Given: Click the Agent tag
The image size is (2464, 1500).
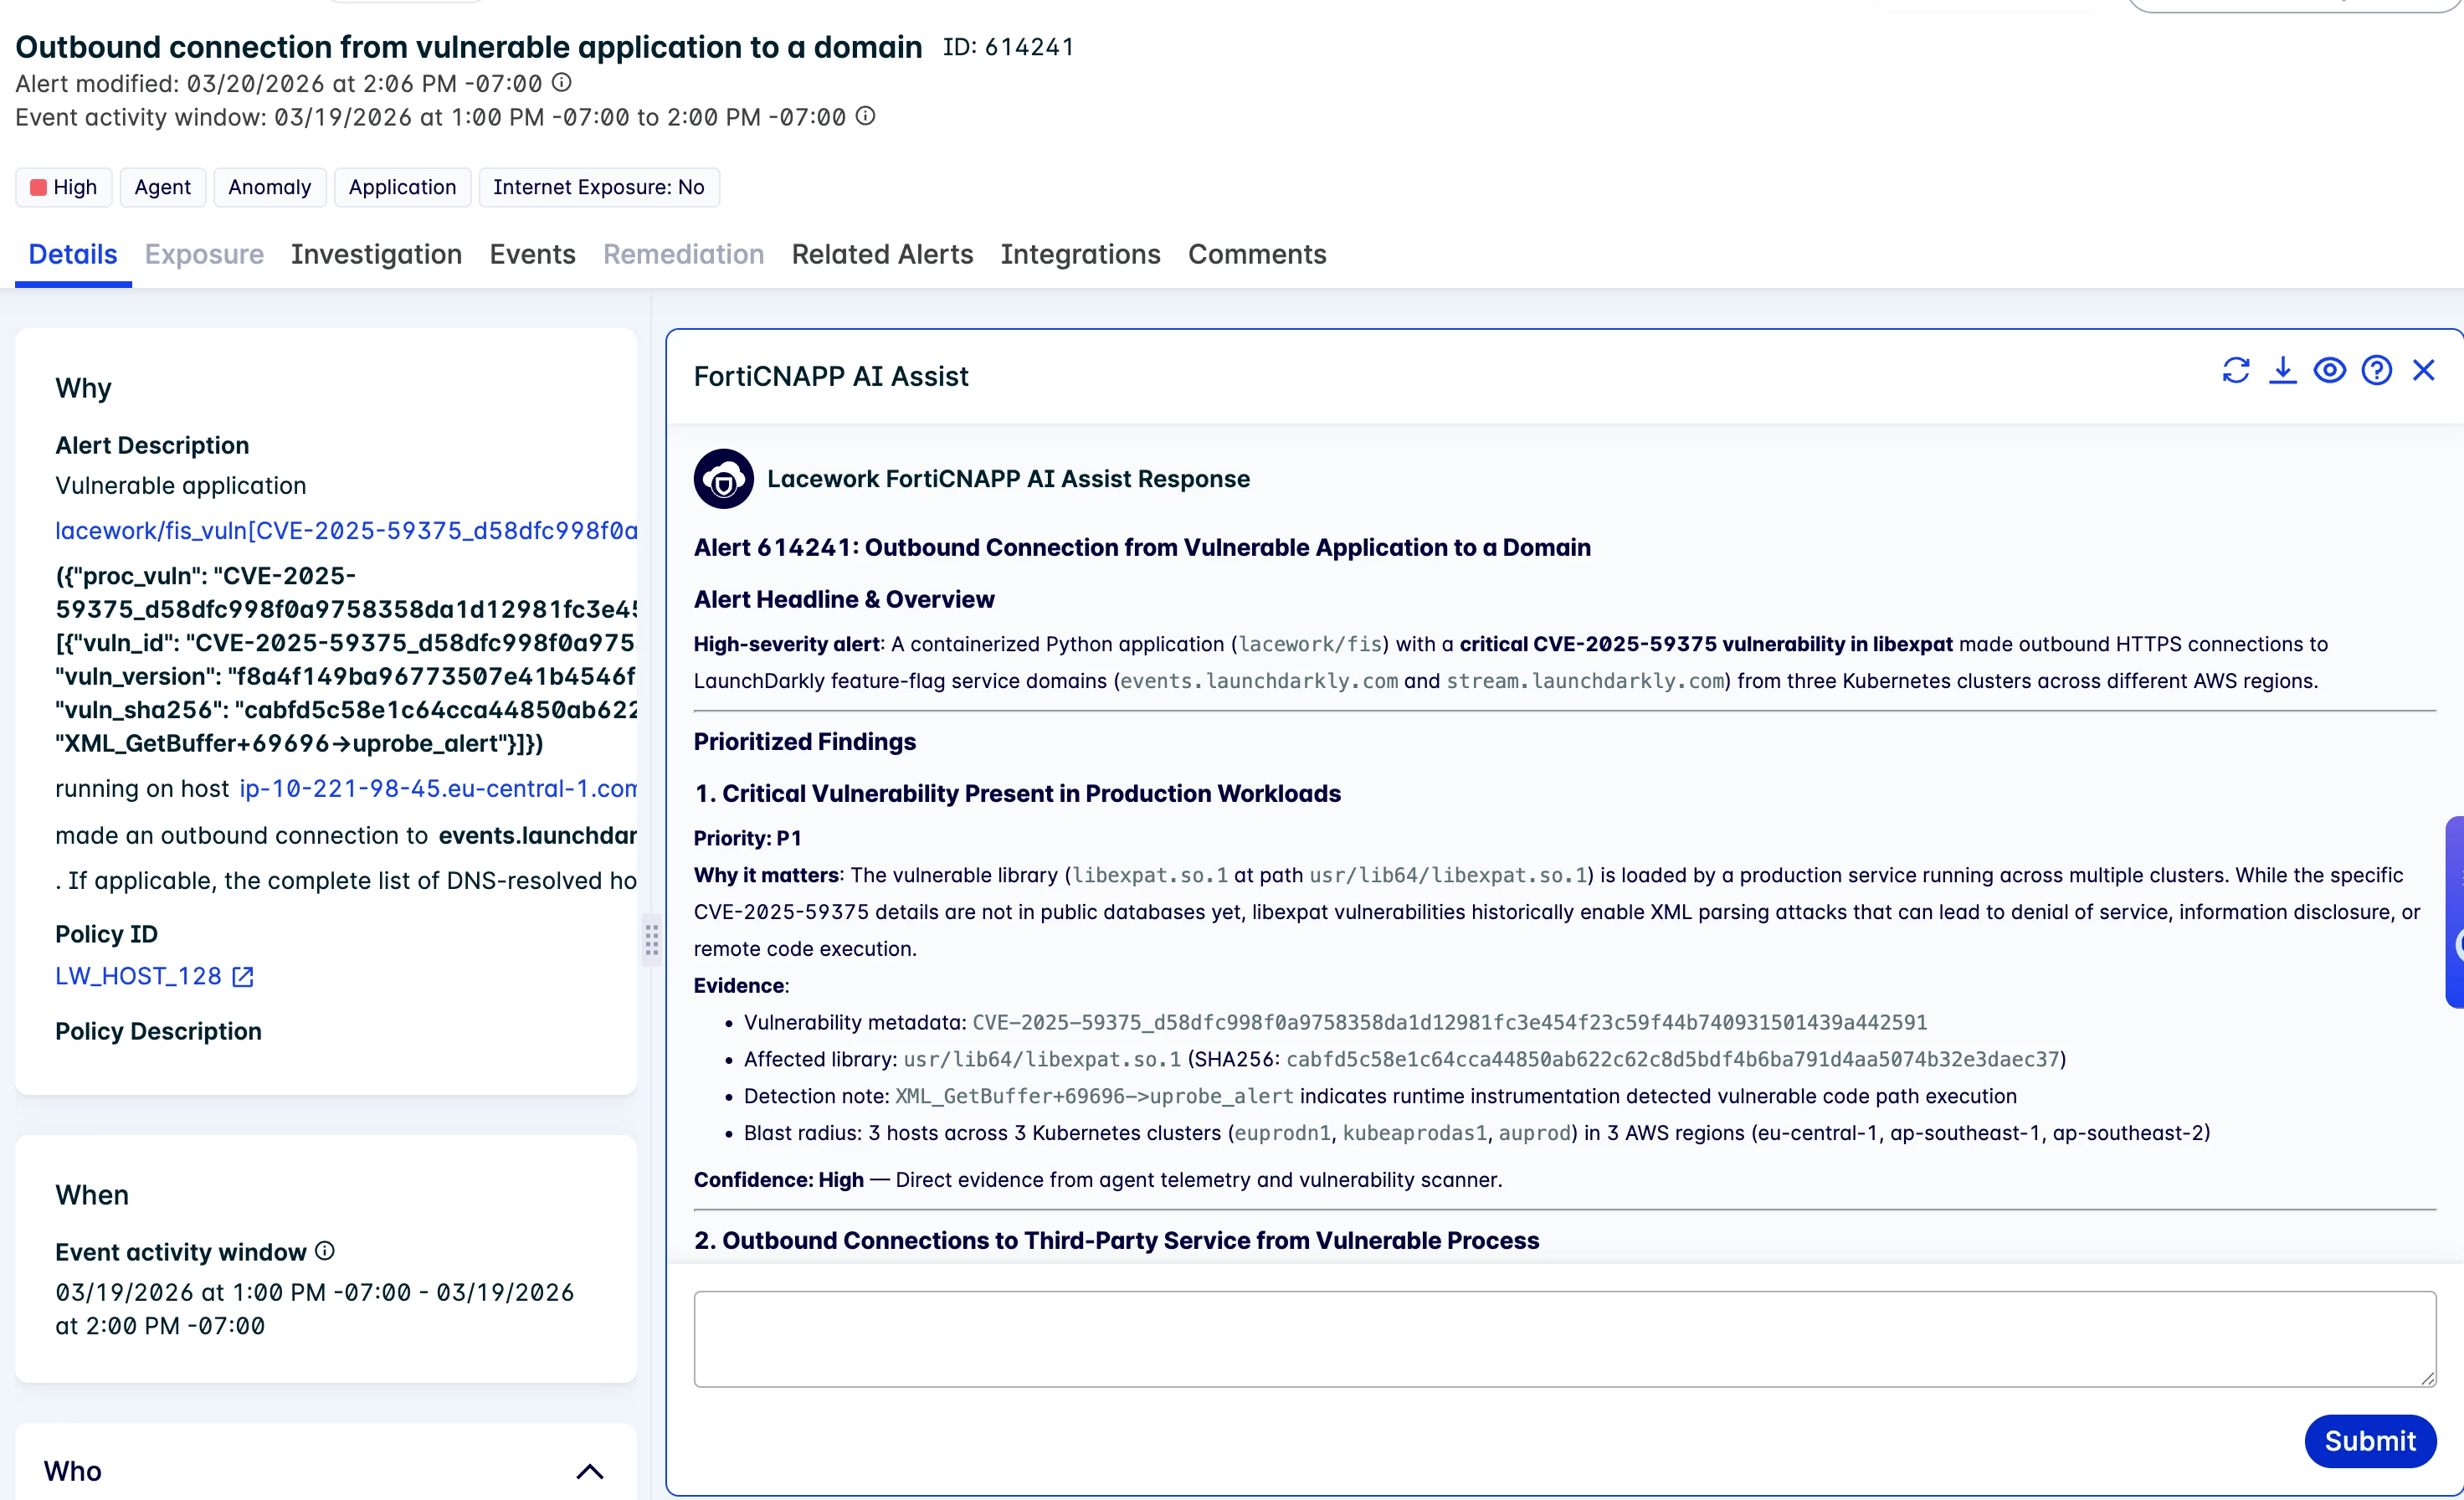Looking at the screenshot, I should pos(163,187).
